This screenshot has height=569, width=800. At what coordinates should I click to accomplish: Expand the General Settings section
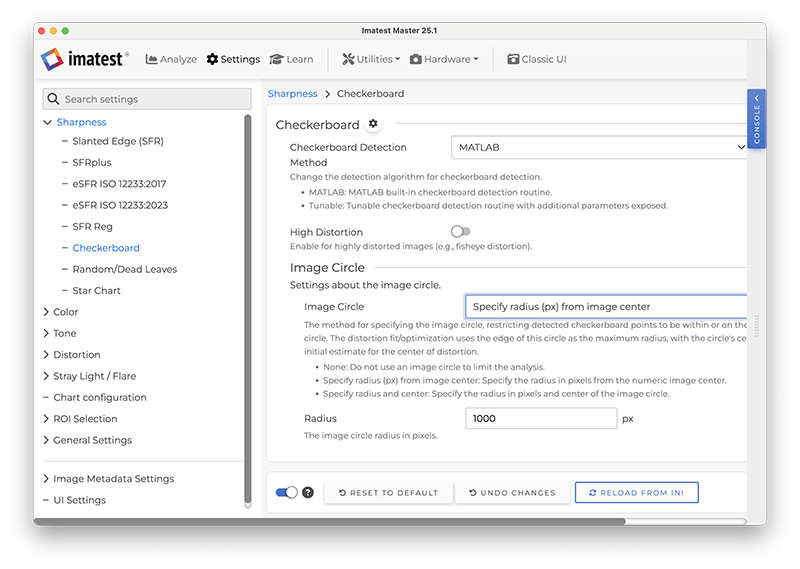(x=46, y=440)
